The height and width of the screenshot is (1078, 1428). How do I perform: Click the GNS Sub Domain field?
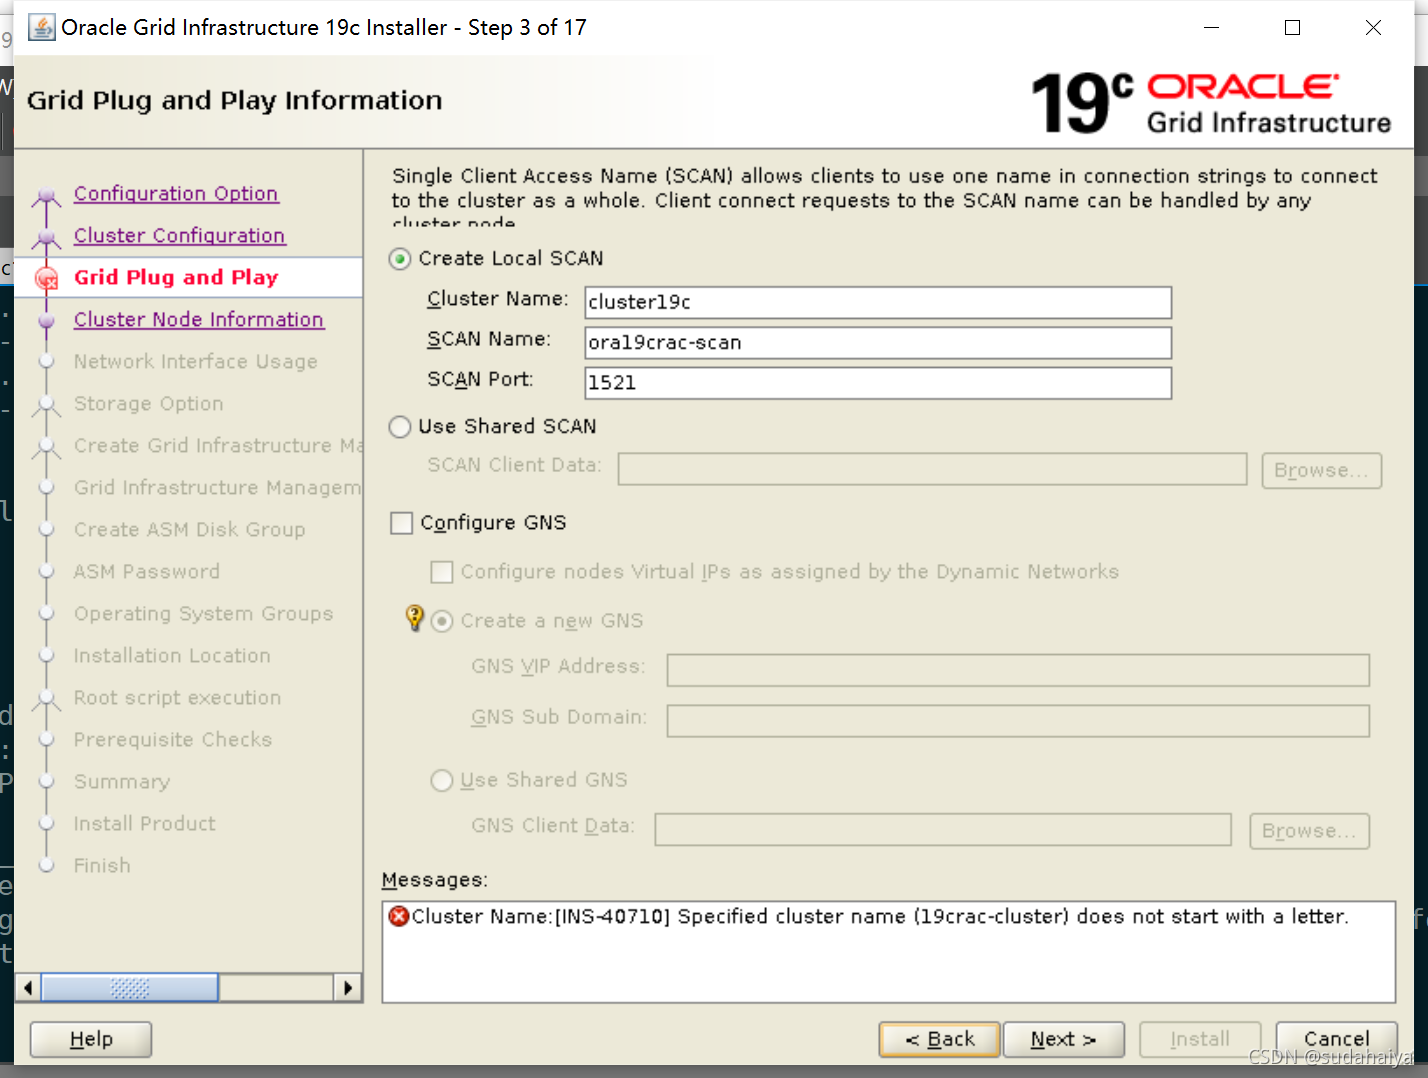[1018, 721]
